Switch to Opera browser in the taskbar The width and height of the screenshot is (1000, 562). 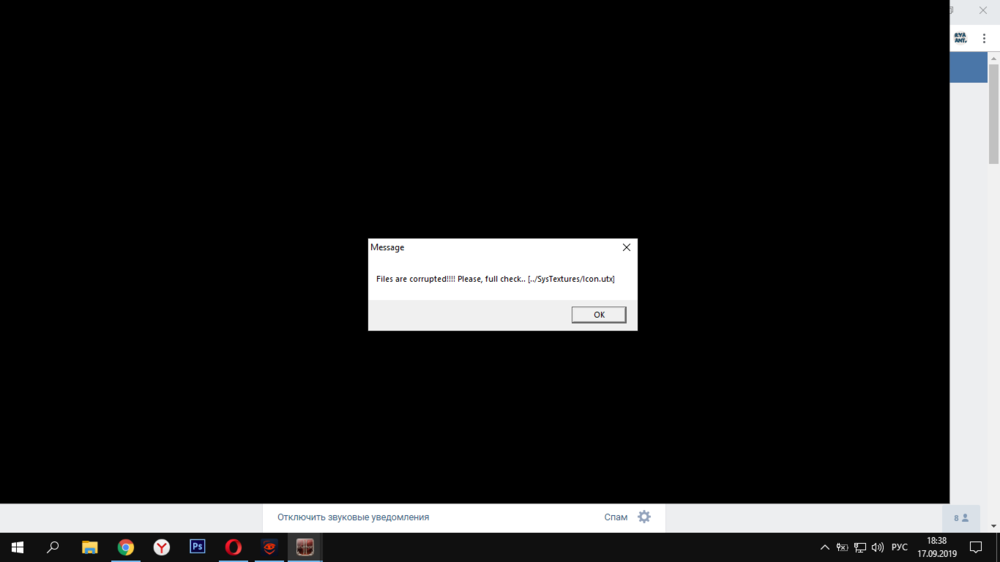tap(233, 547)
